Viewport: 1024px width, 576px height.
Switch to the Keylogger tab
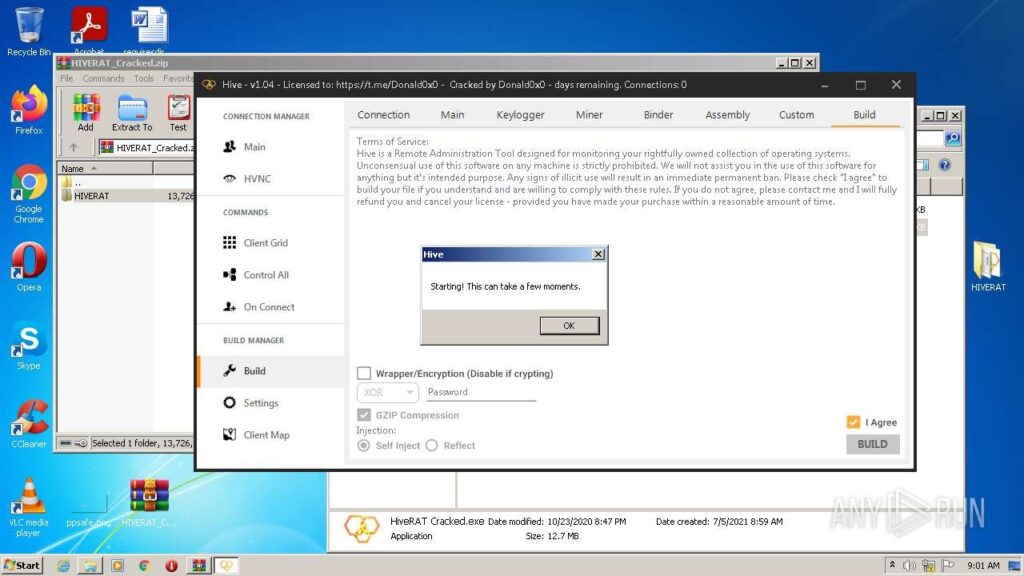click(520, 115)
